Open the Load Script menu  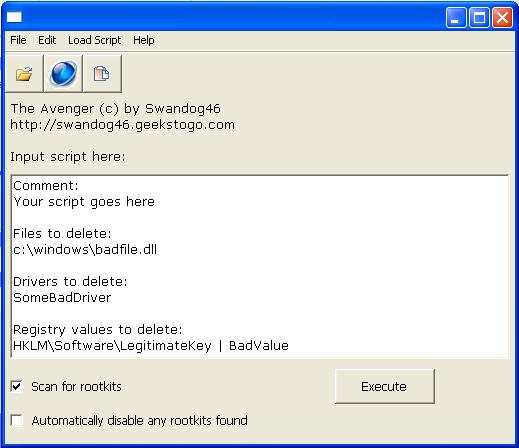click(x=95, y=40)
